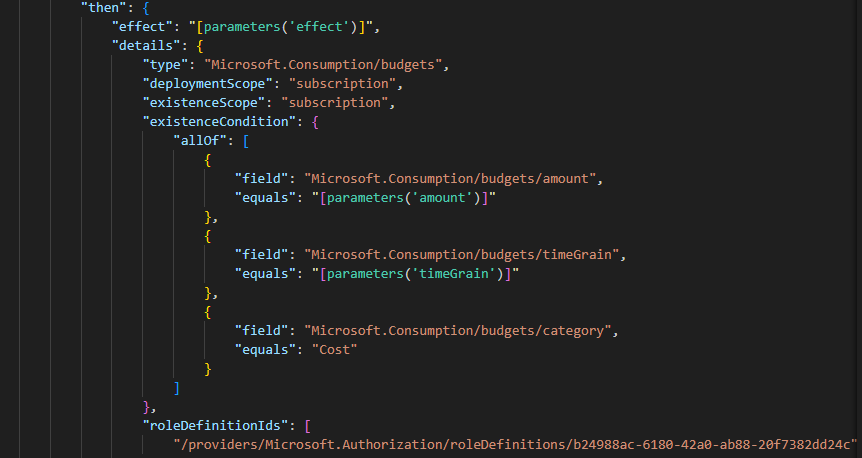Screen dimensions: 862x458
Task: Click the "equals" key on the timeGrain line
Action: [266, 273]
